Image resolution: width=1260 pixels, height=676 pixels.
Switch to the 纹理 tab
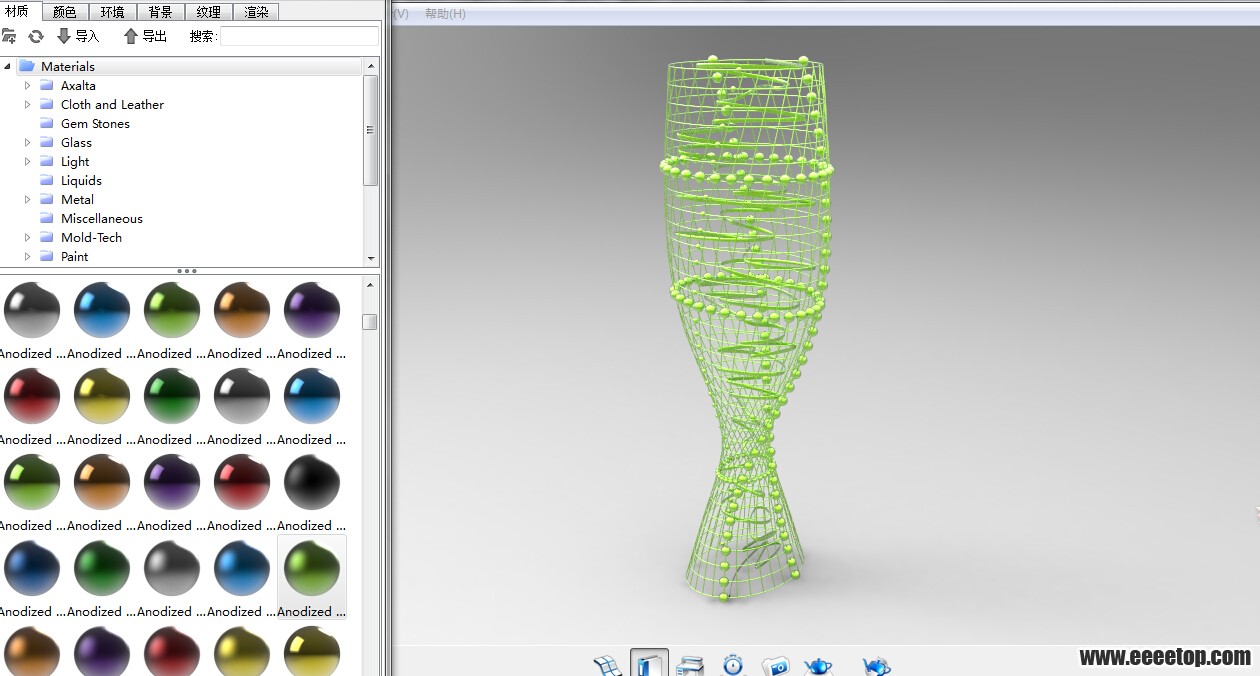click(208, 12)
